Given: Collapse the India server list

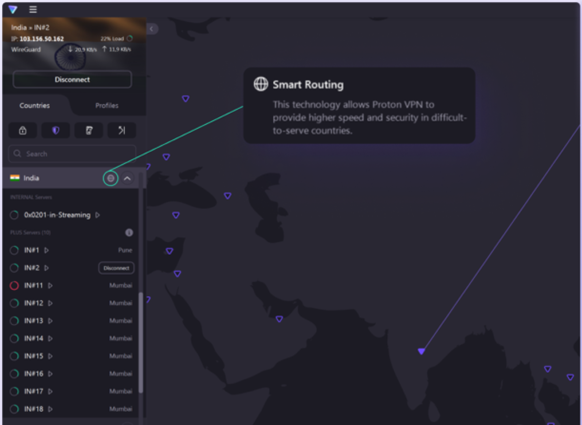Looking at the screenshot, I should point(127,179).
